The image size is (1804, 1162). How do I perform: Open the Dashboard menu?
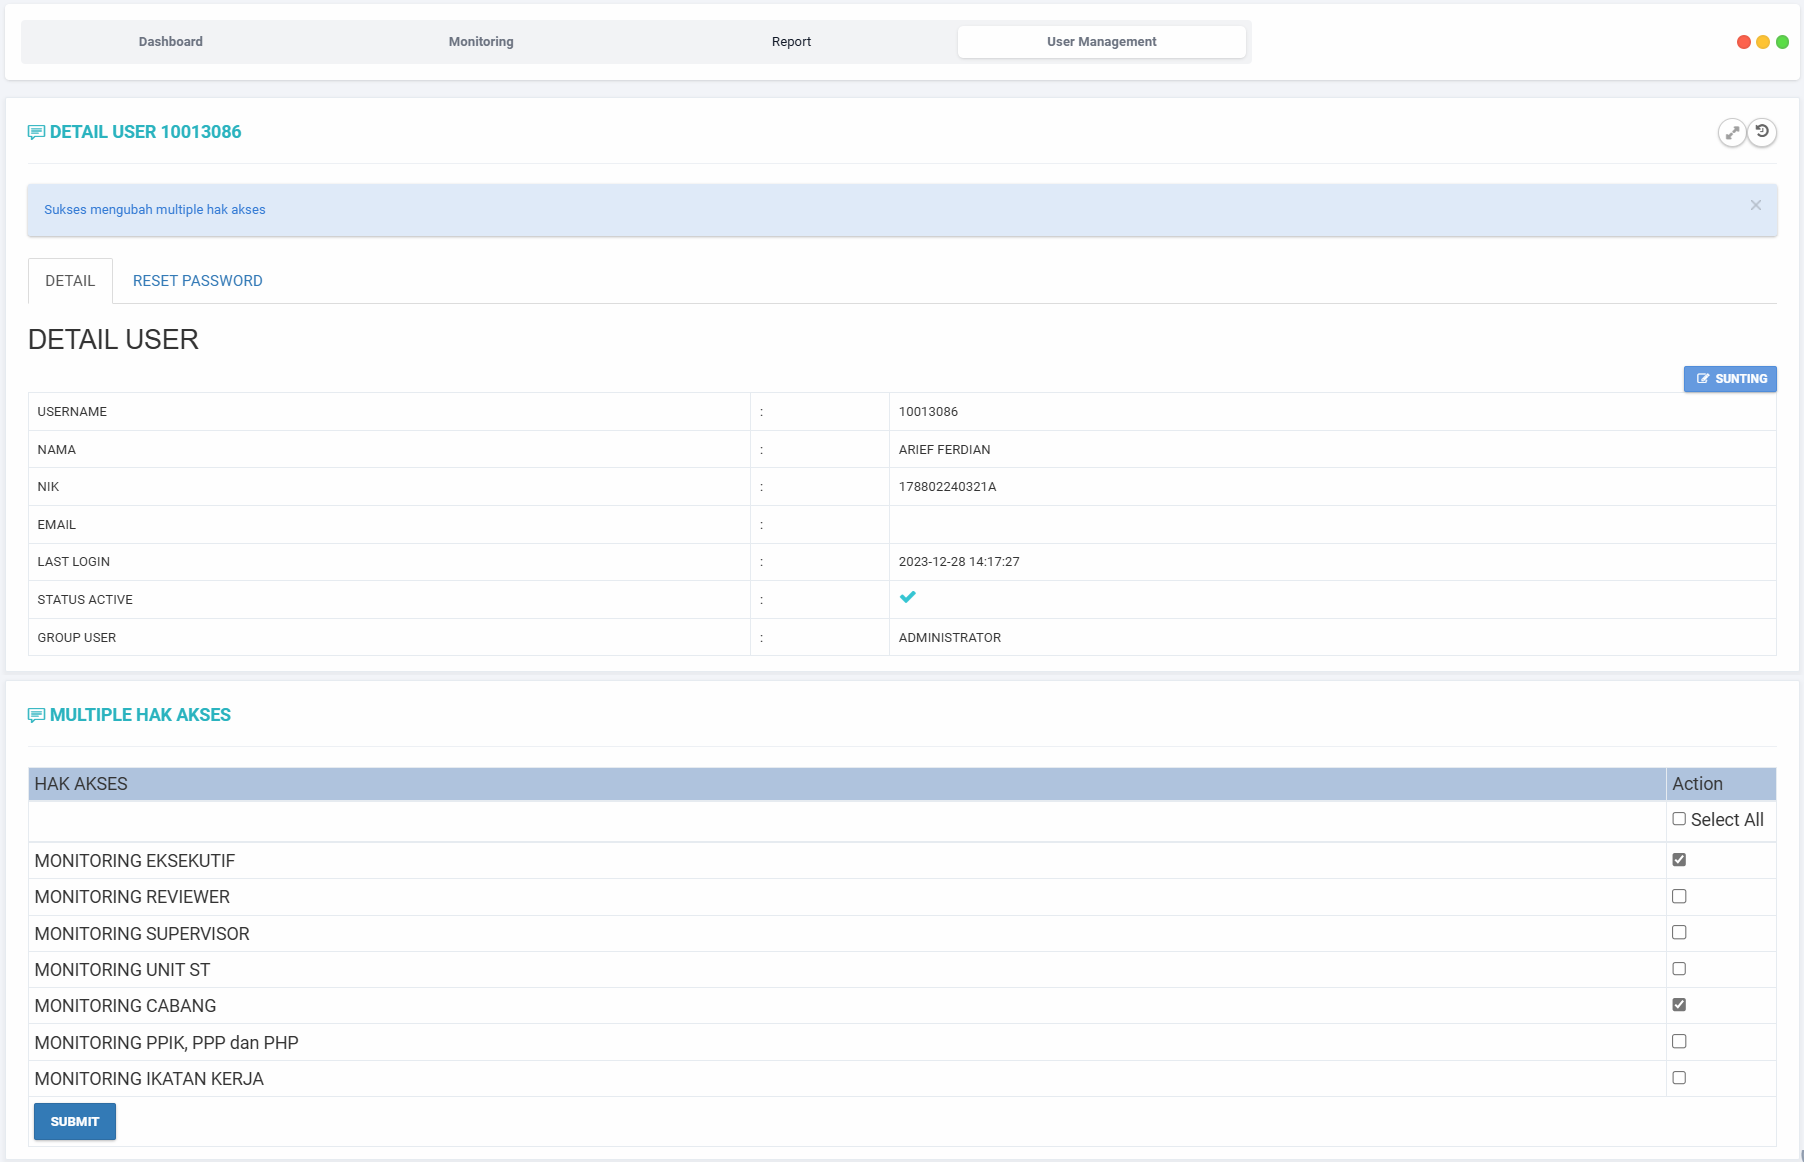(171, 42)
